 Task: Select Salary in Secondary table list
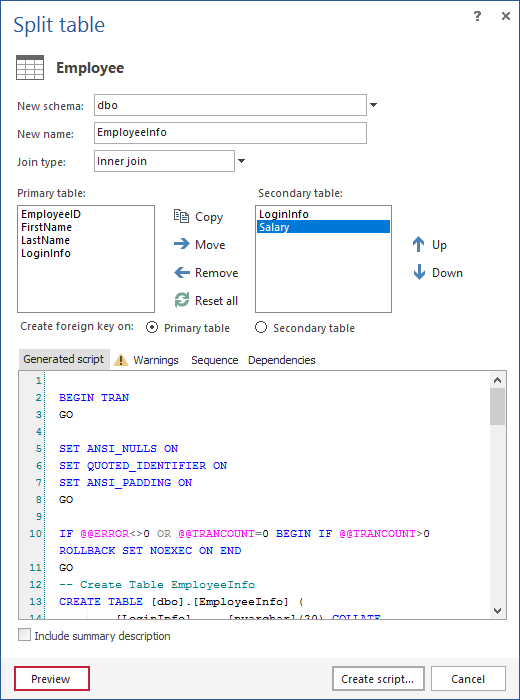[x=323, y=227]
